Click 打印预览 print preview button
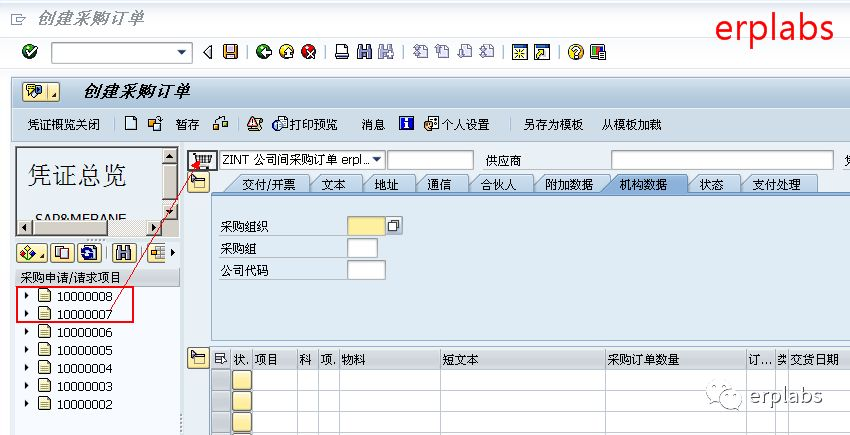 coord(305,124)
